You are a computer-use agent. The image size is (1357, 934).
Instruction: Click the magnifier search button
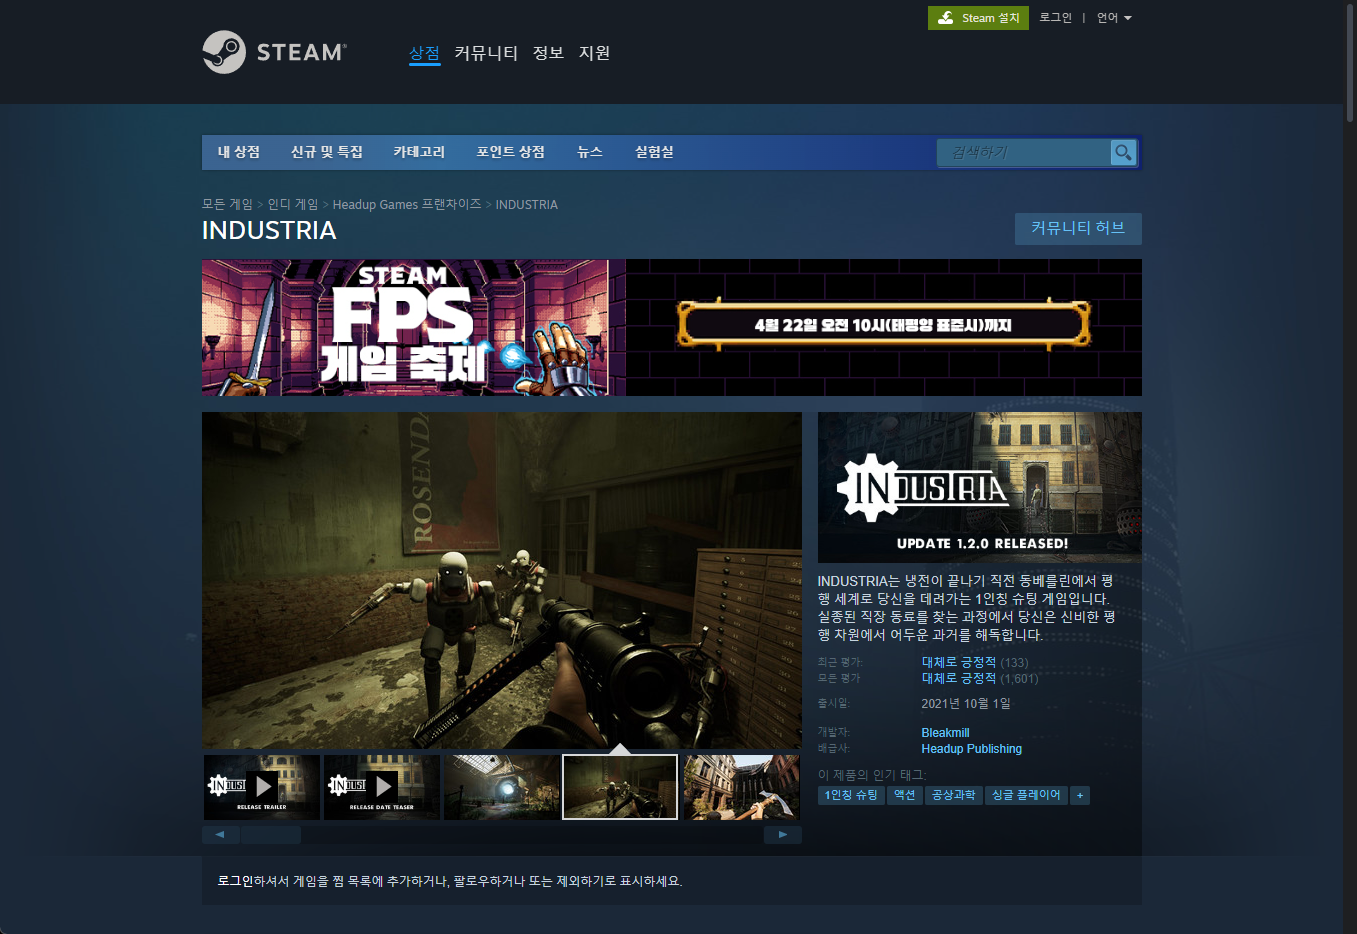pyautogui.click(x=1124, y=152)
